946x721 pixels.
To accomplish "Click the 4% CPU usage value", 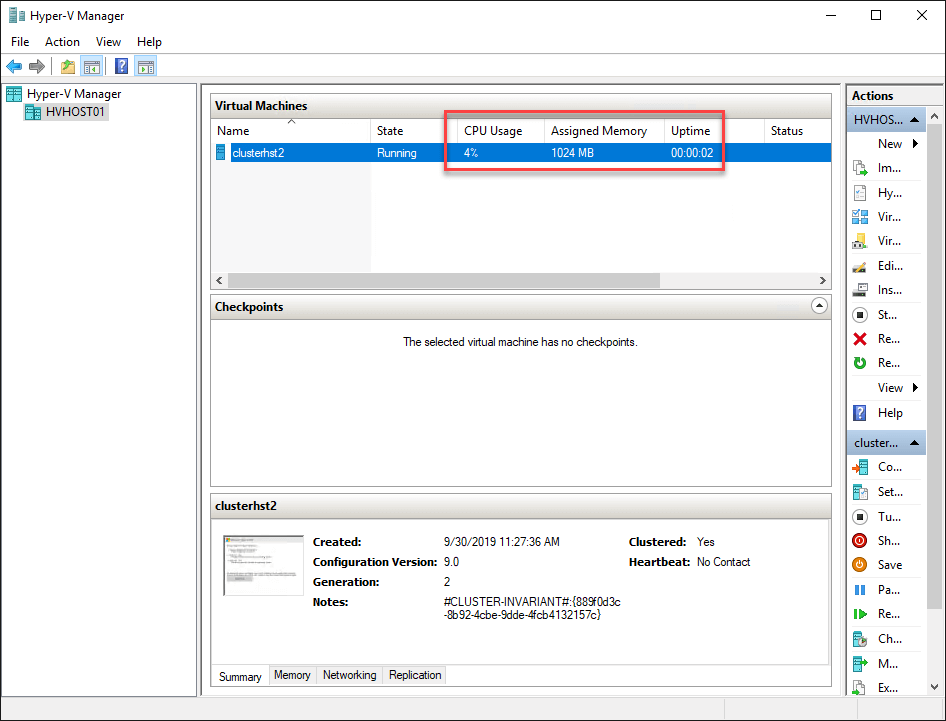I will click(471, 153).
